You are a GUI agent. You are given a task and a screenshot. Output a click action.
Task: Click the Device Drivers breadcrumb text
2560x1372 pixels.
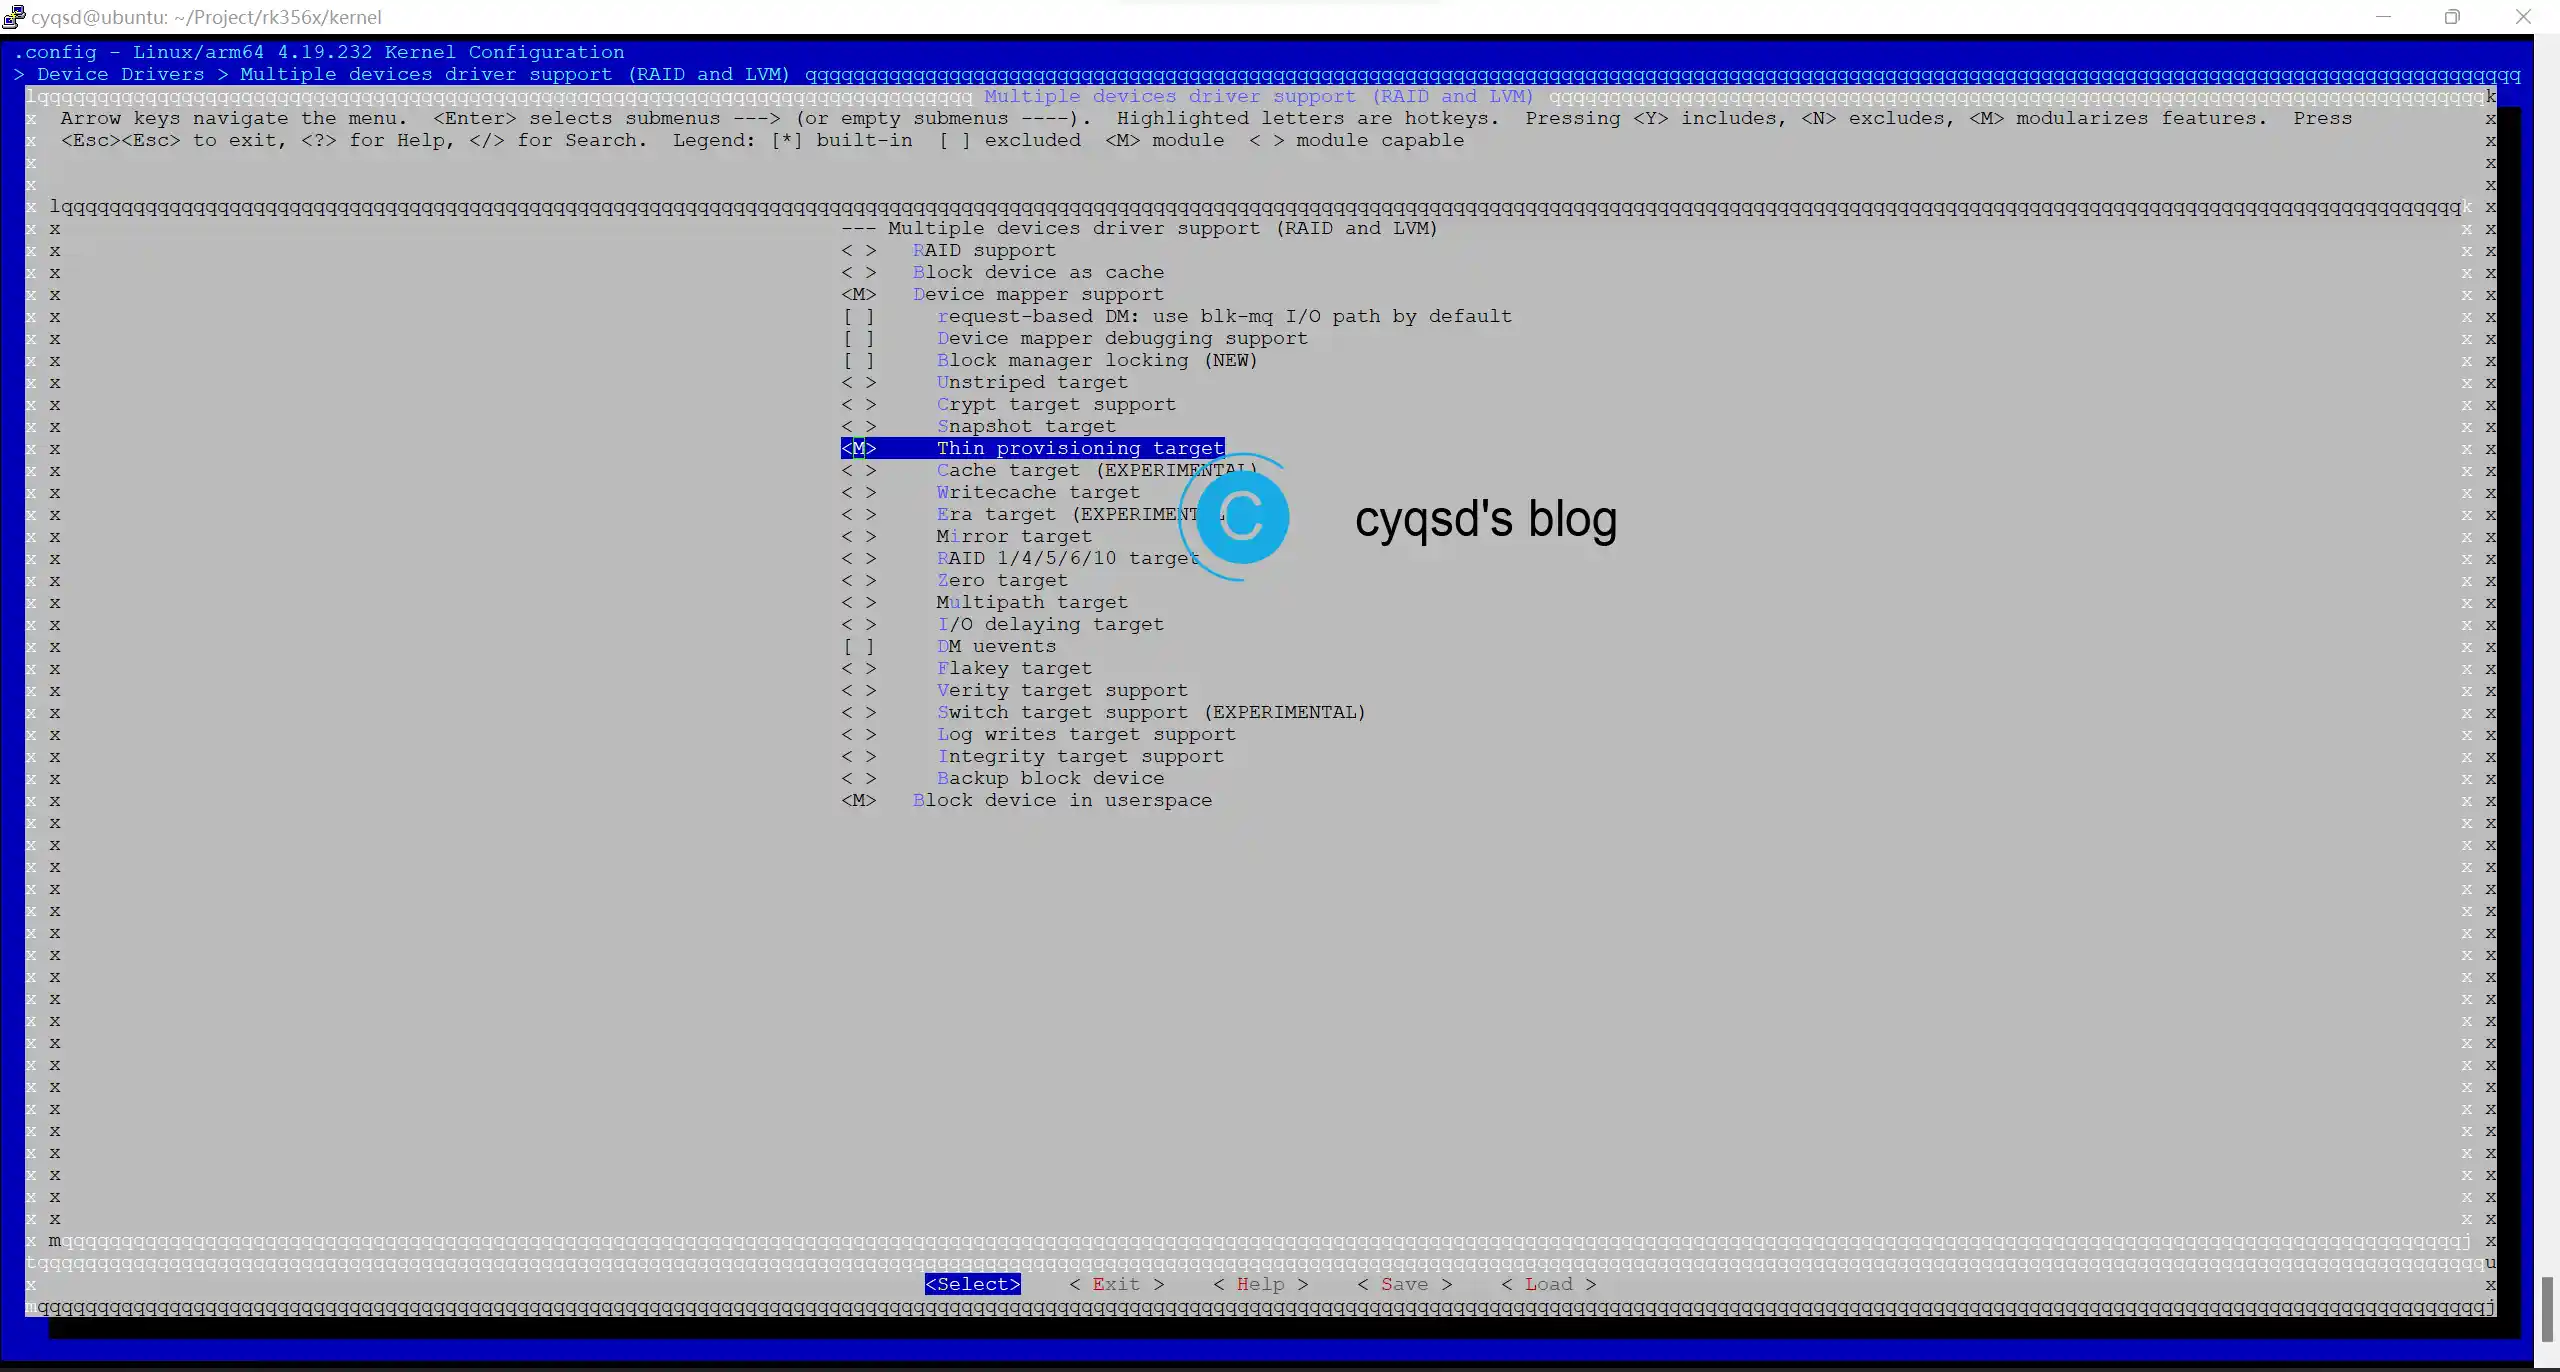tap(120, 74)
